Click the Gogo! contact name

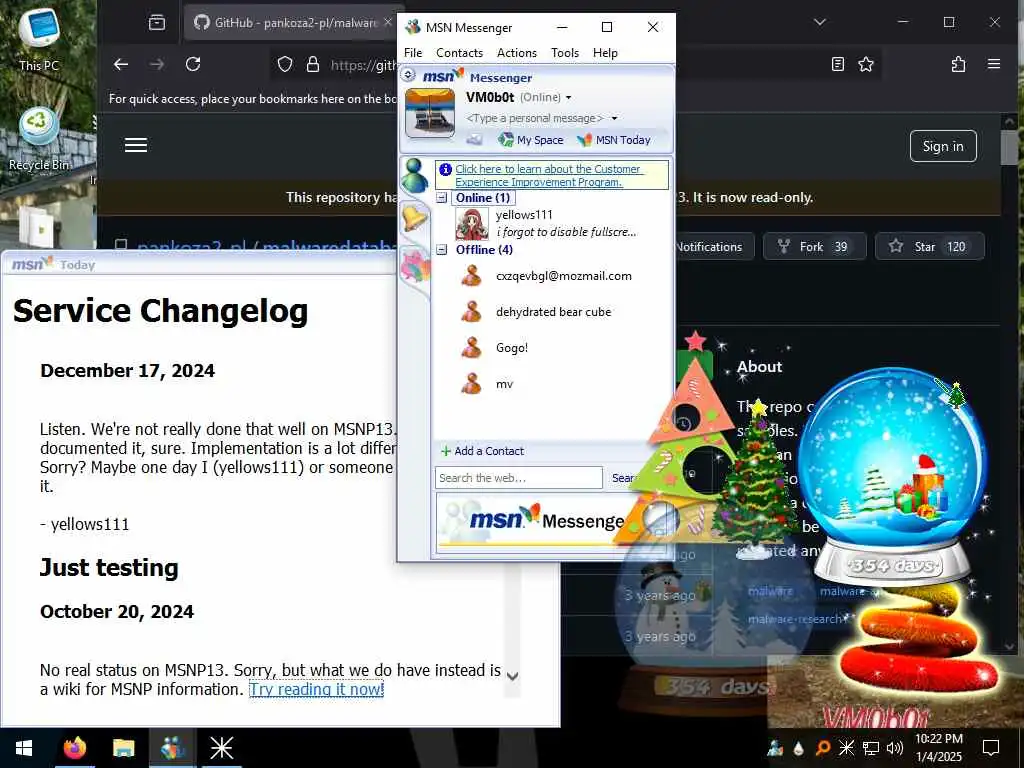pyautogui.click(x=511, y=347)
